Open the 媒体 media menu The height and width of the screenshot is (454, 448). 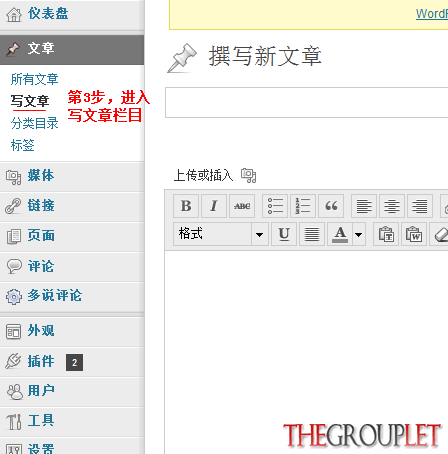(72, 177)
